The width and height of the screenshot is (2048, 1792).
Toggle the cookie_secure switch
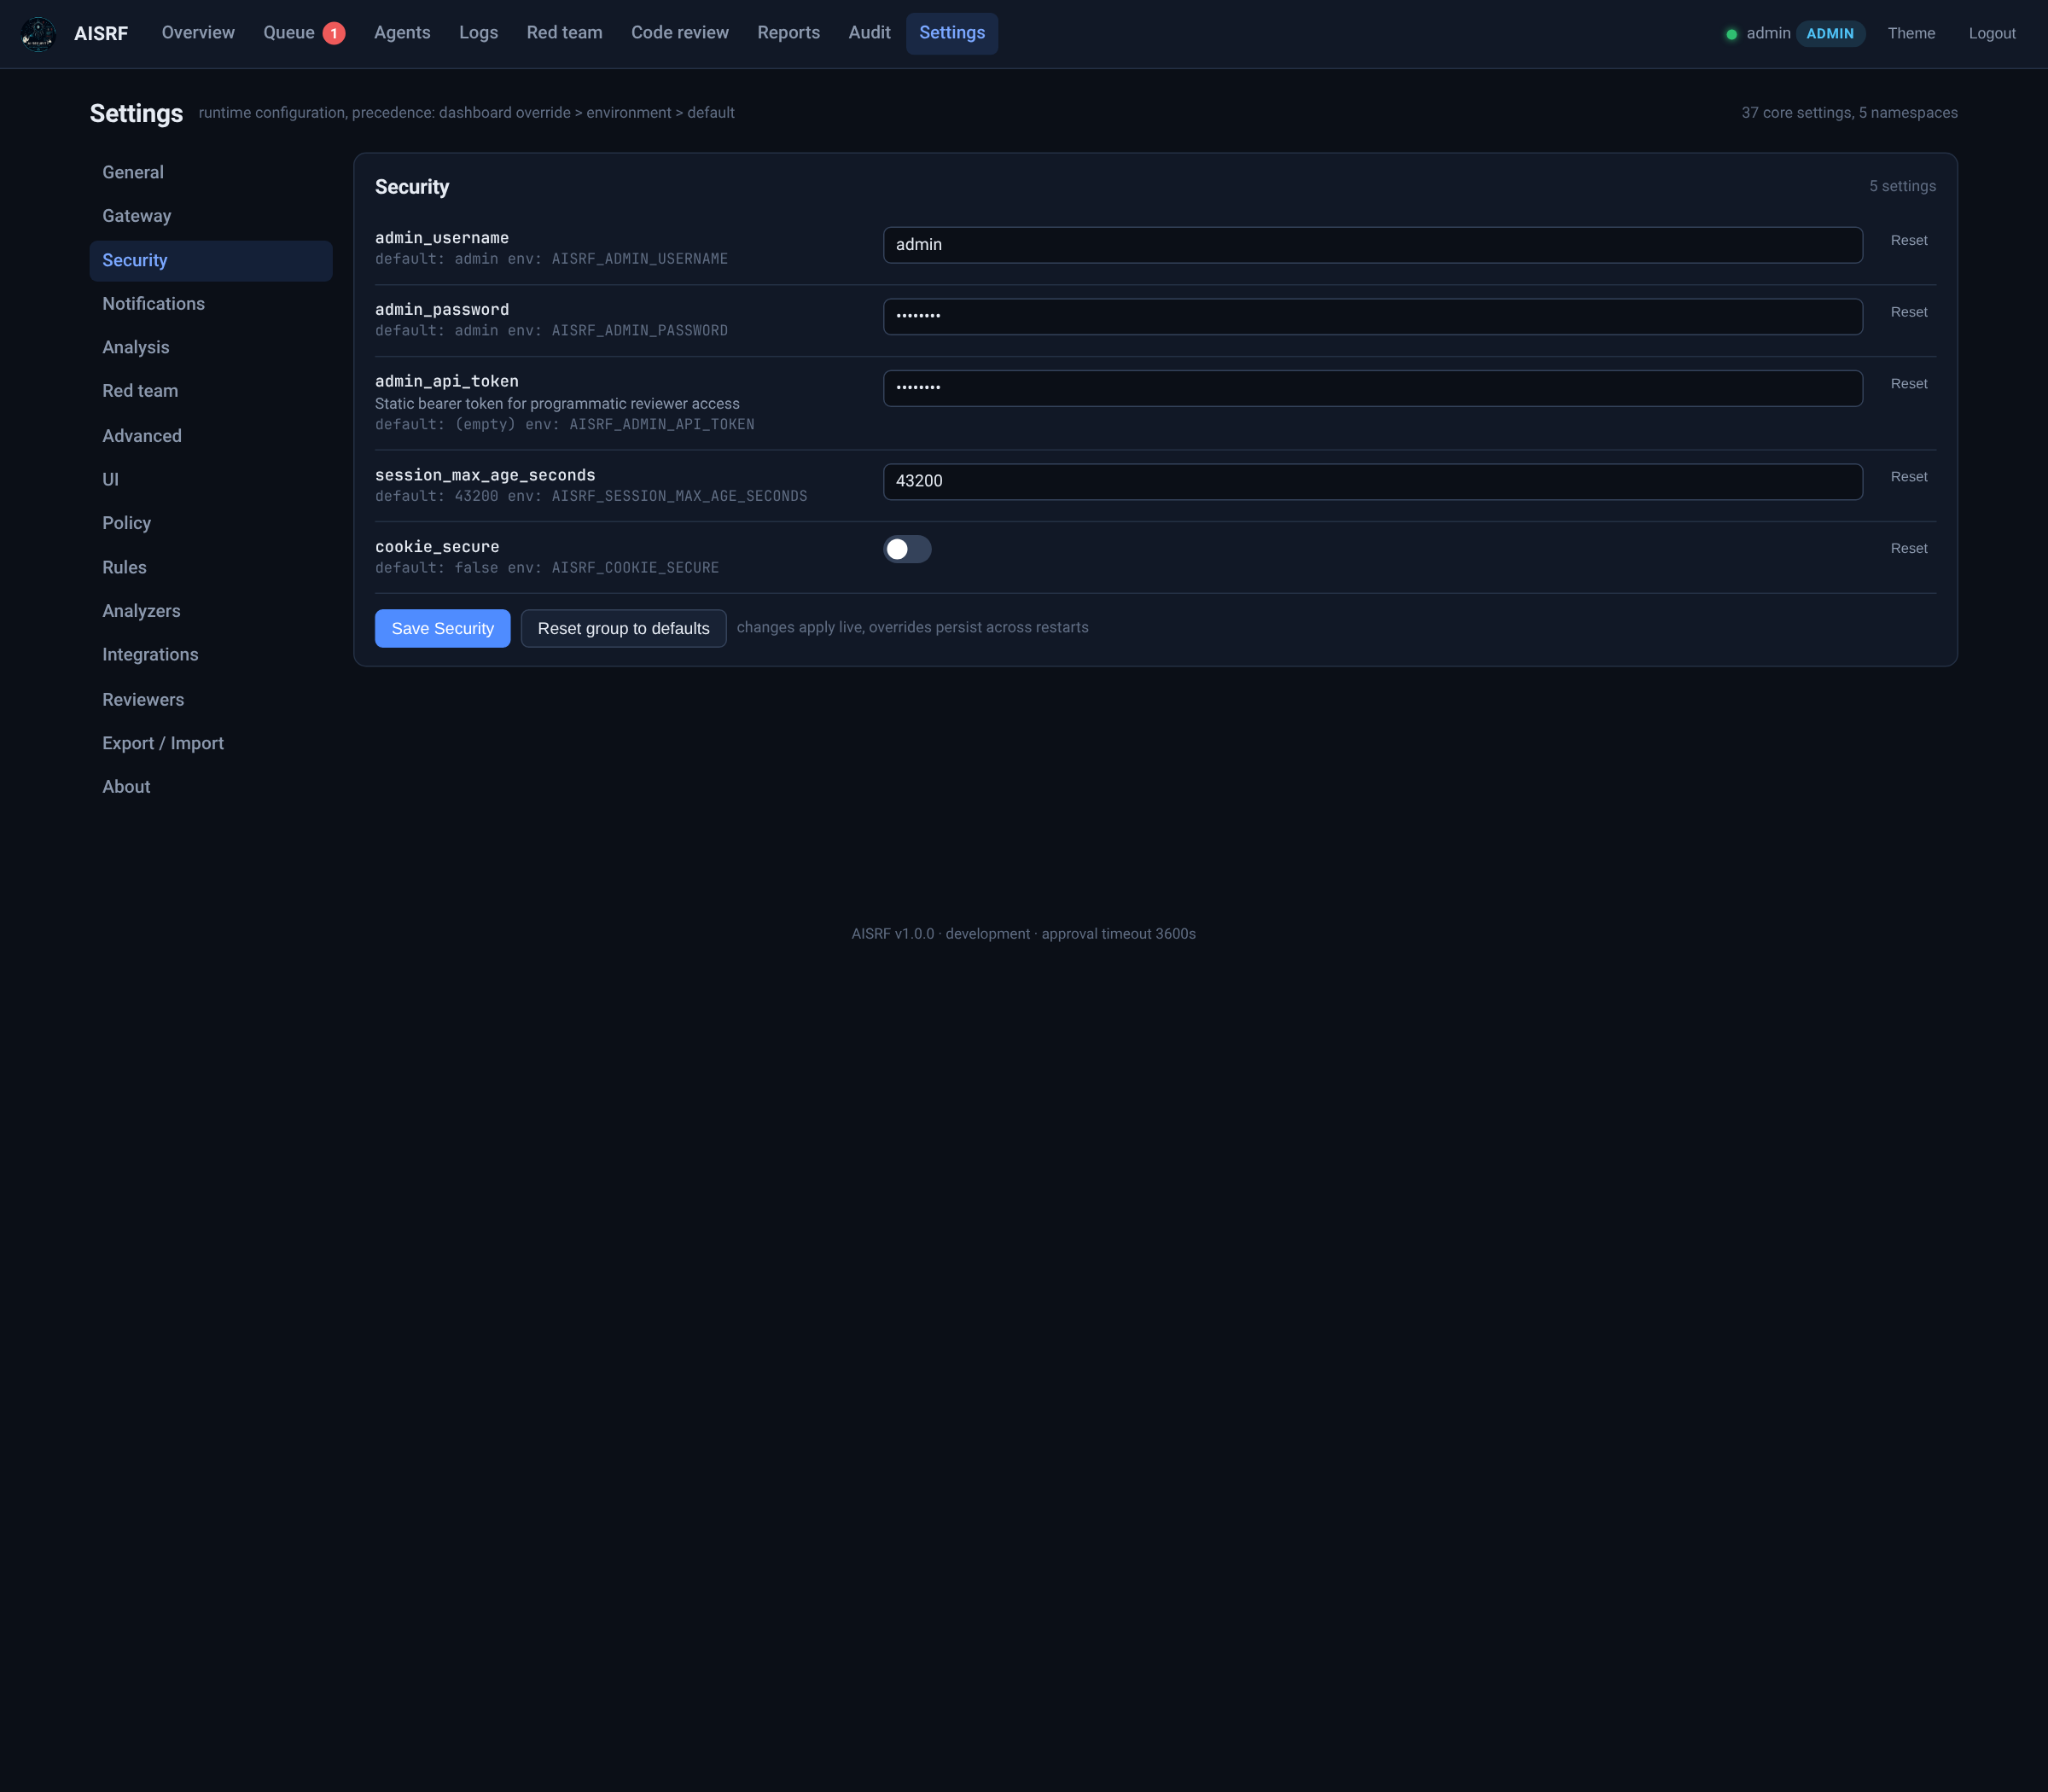(x=907, y=549)
